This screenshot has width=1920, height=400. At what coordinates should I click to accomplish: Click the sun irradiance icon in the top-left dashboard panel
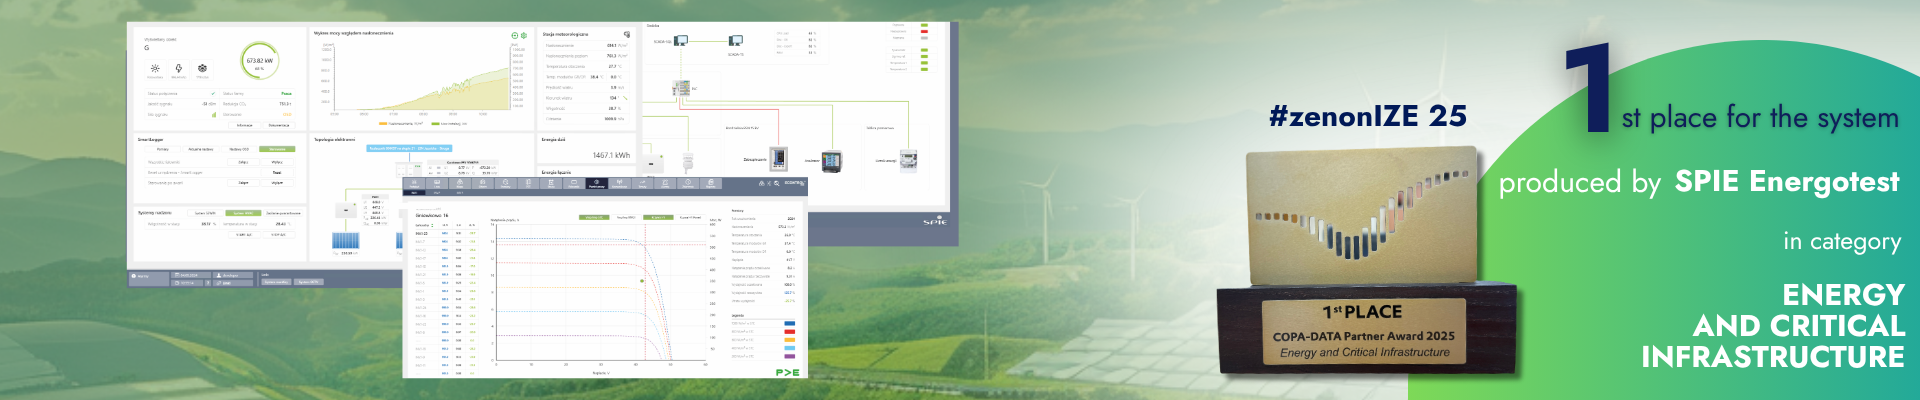point(155,68)
